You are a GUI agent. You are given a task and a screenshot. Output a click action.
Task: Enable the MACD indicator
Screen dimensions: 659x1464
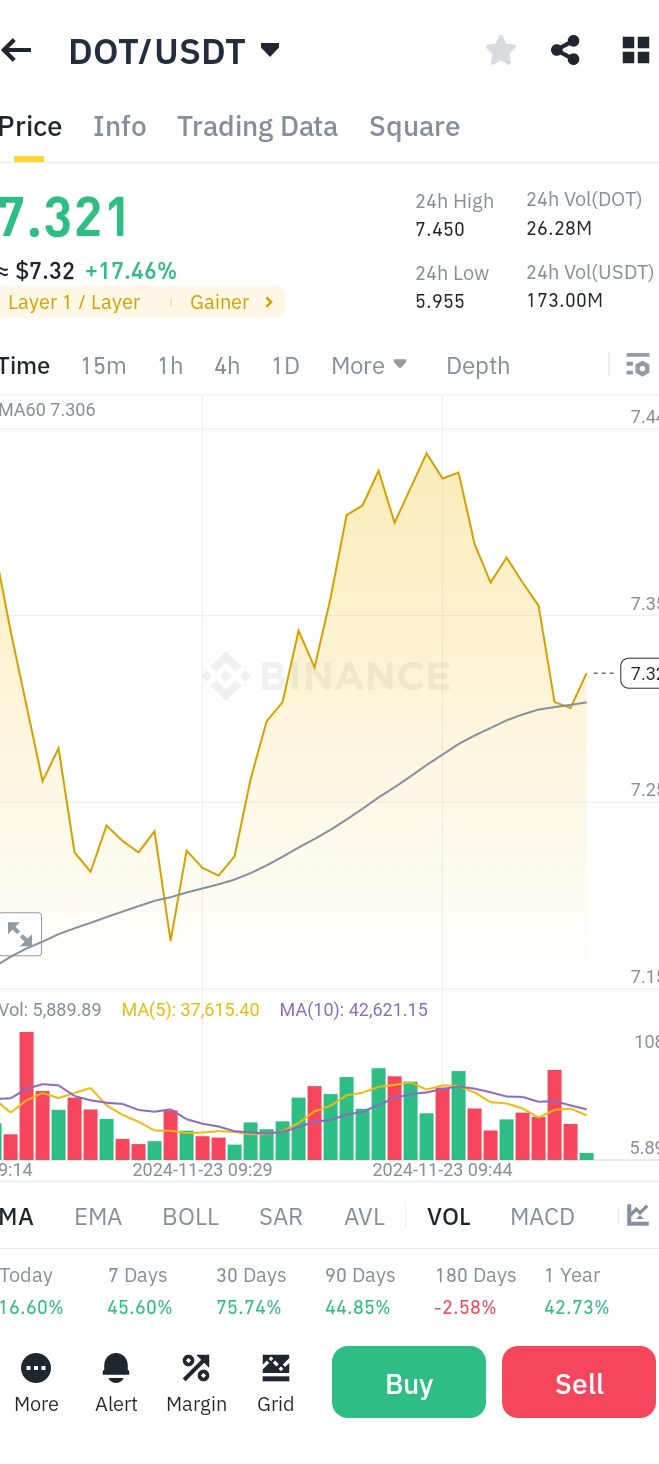(542, 1217)
